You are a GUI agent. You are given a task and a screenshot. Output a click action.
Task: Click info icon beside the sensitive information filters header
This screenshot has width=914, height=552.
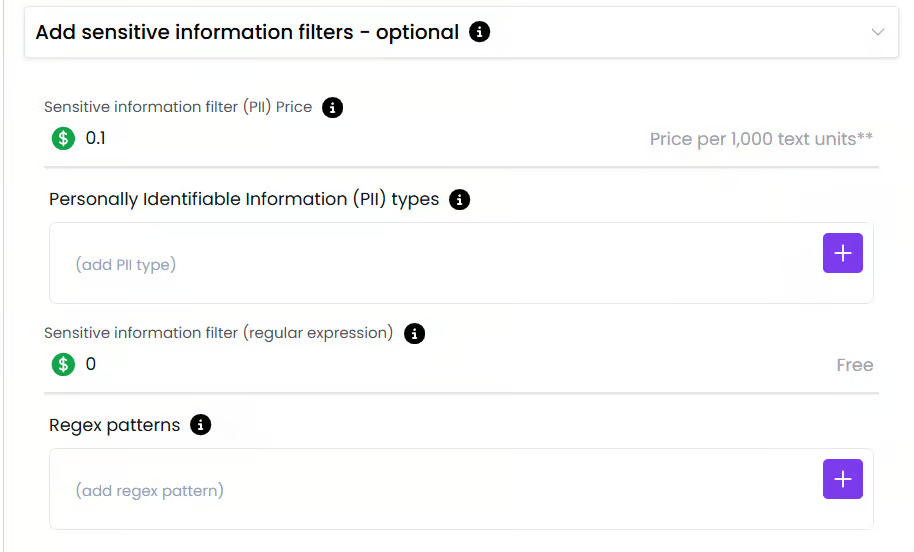tap(480, 32)
